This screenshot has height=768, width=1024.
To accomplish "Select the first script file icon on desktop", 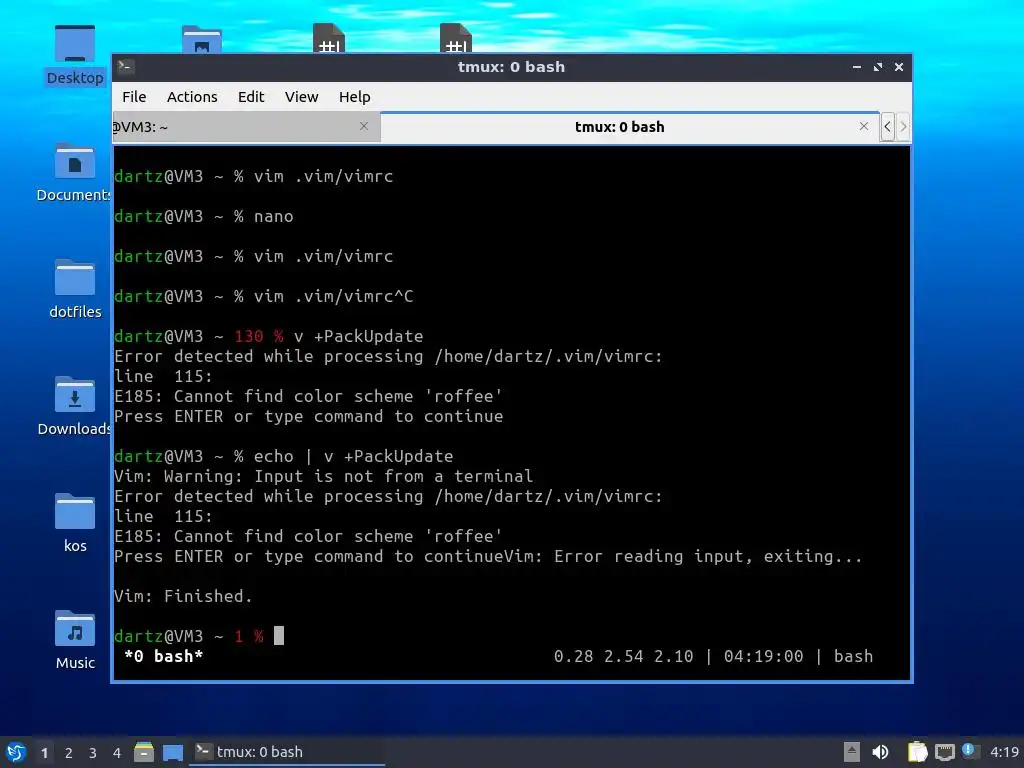I will [x=328, y=38].
